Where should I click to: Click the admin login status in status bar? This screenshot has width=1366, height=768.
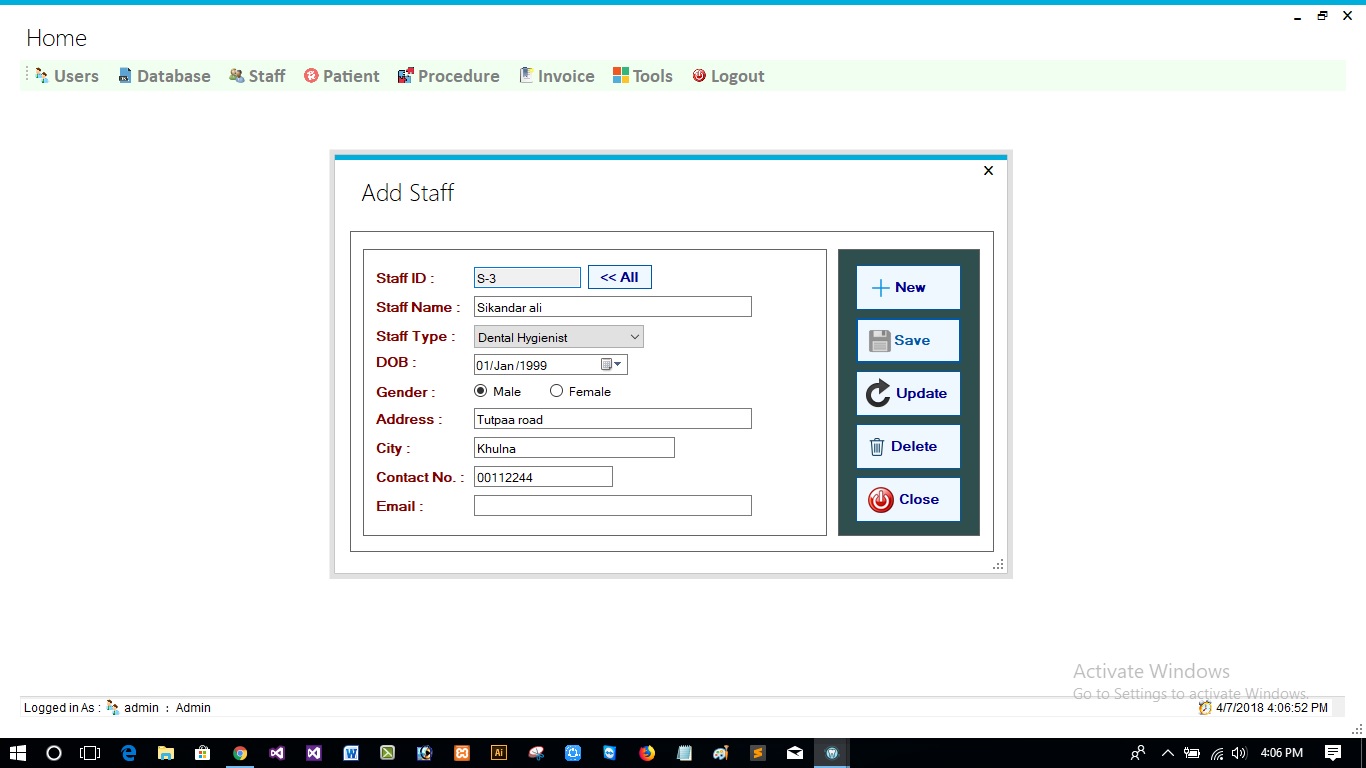tap(141, 707)
